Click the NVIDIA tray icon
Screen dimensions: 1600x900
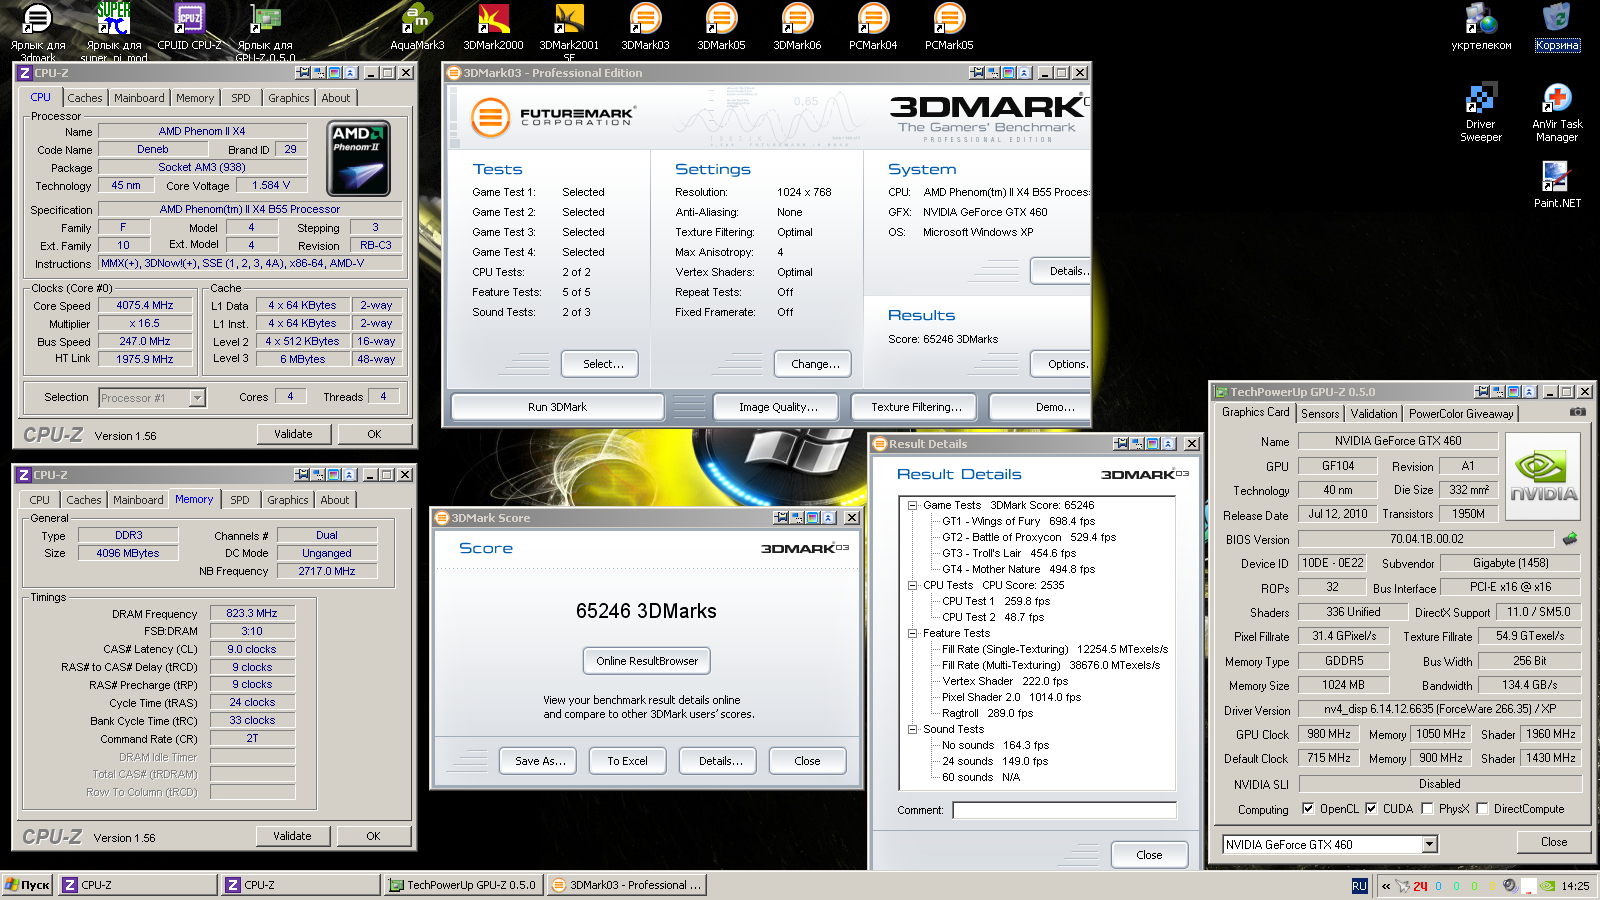(1547, 885)
